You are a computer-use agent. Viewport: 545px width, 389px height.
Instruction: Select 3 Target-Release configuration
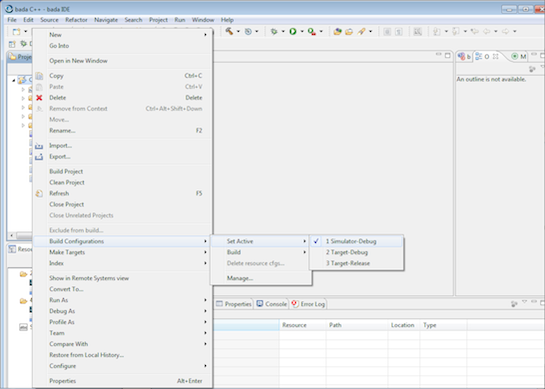tap(357, 264)
